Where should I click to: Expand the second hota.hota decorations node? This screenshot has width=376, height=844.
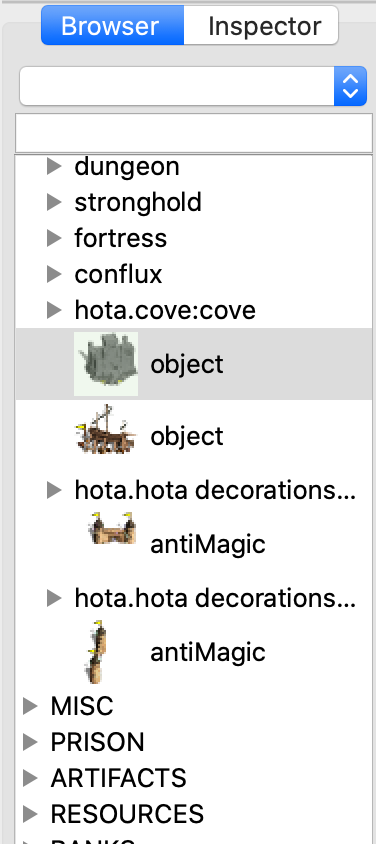(x=54, y=597)
